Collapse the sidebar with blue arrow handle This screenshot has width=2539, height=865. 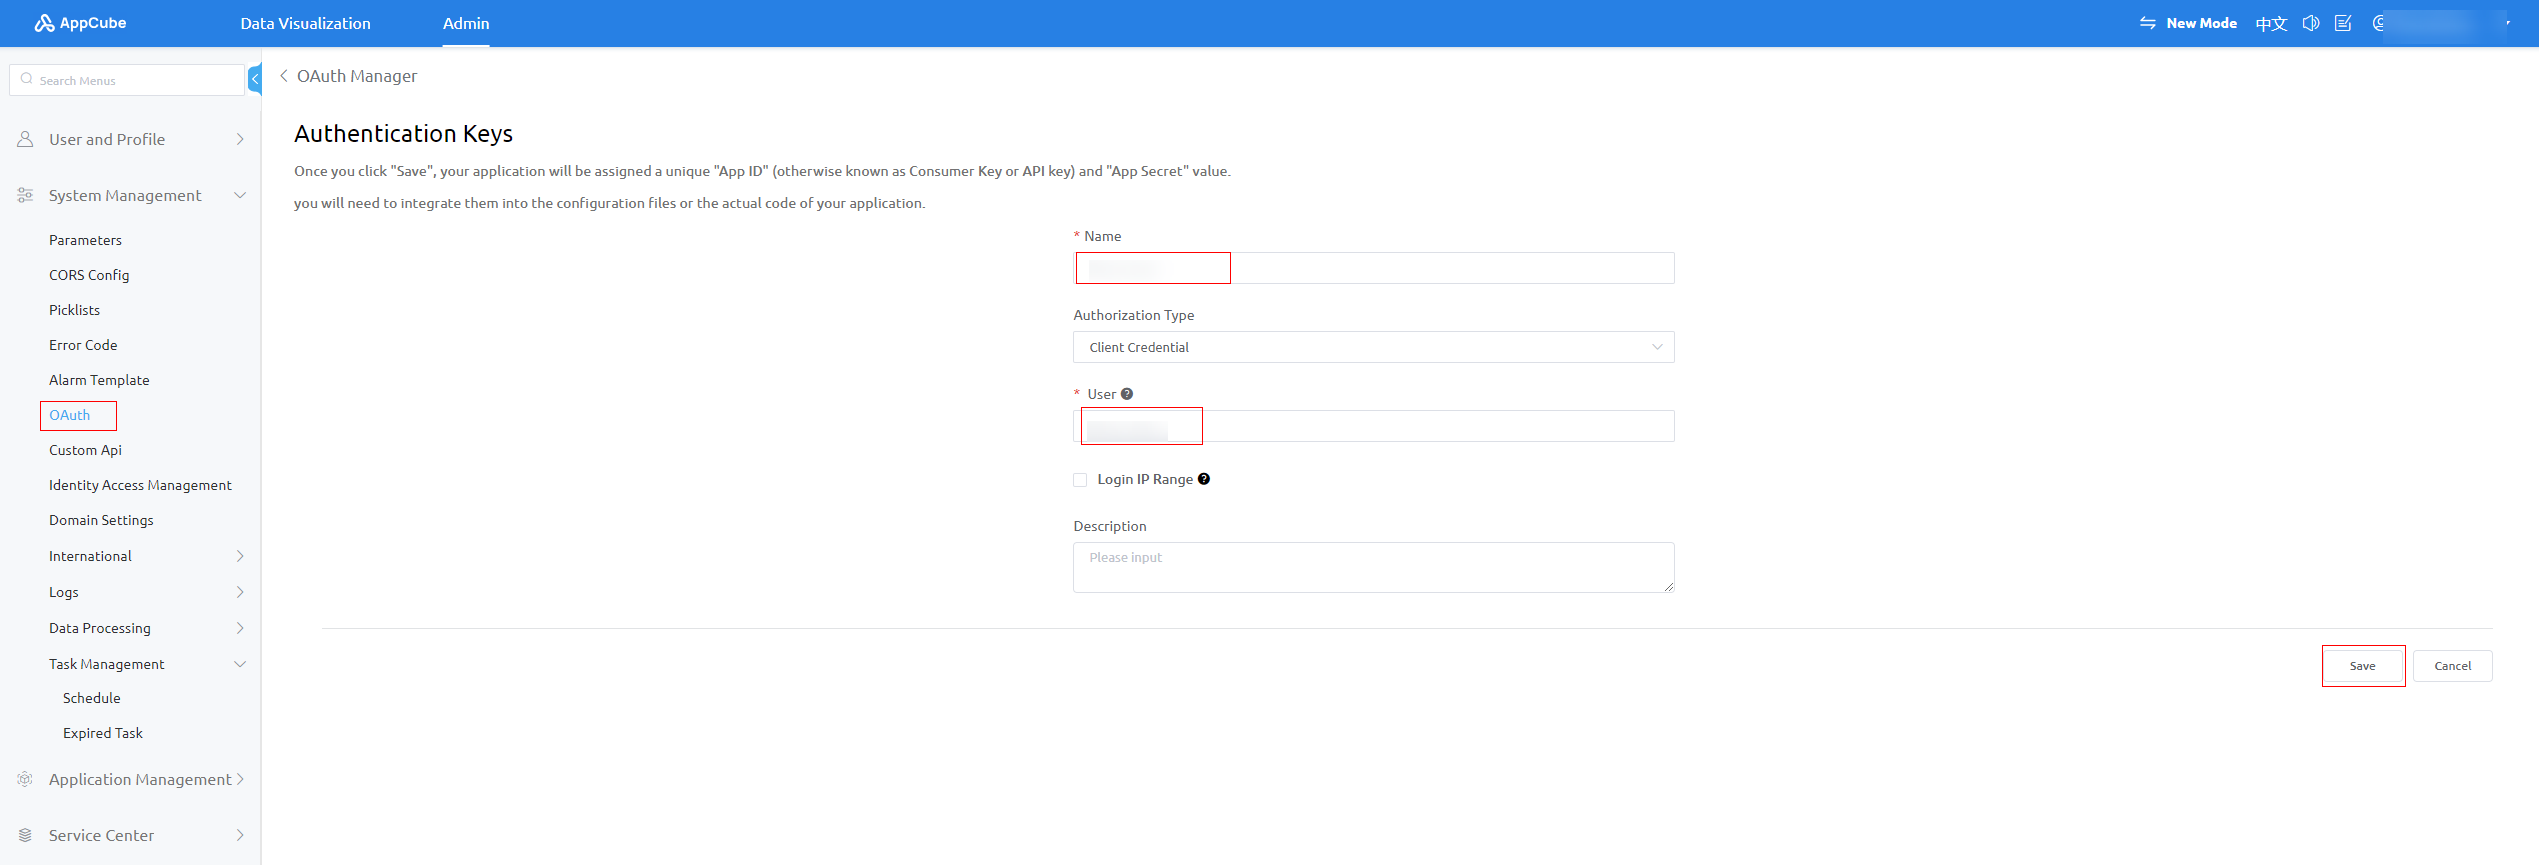click(x=255, y=79)
